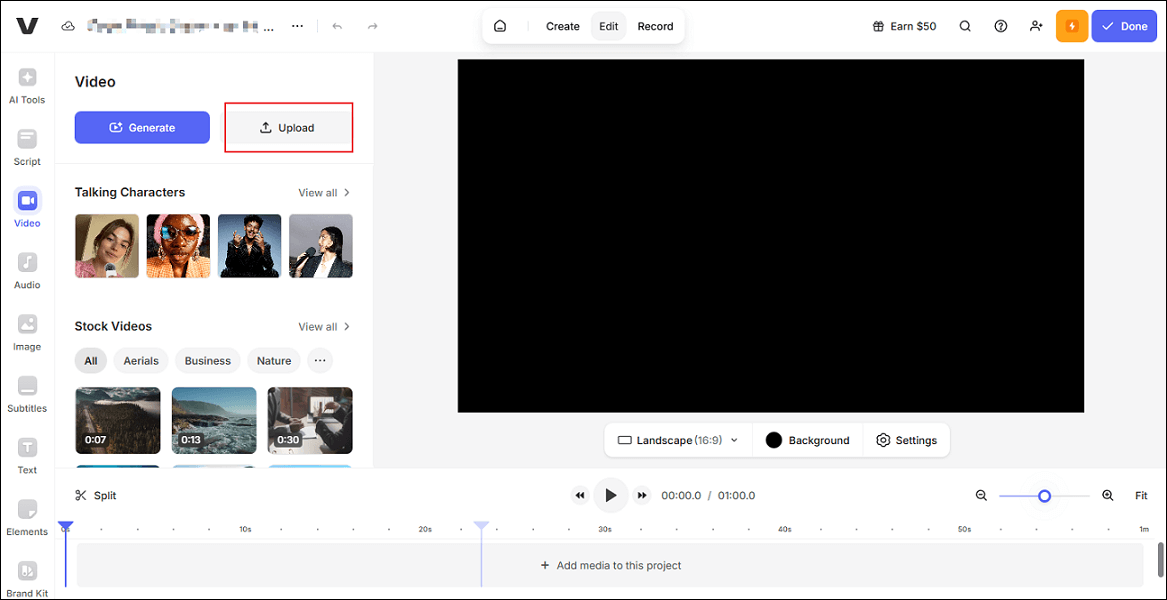Enable the Business stock videos filter
Image resolution: width=1167 pixels, height=600 pixels.
207,360
